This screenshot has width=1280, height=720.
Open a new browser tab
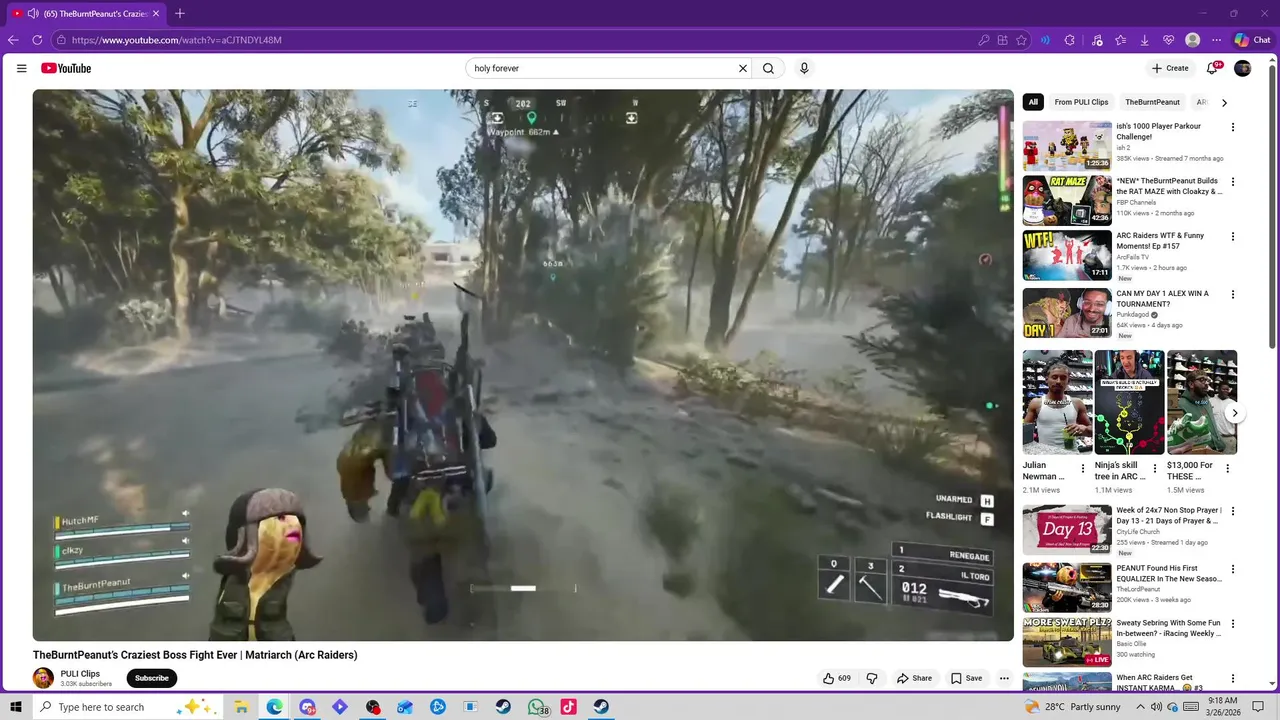[180, 13]
